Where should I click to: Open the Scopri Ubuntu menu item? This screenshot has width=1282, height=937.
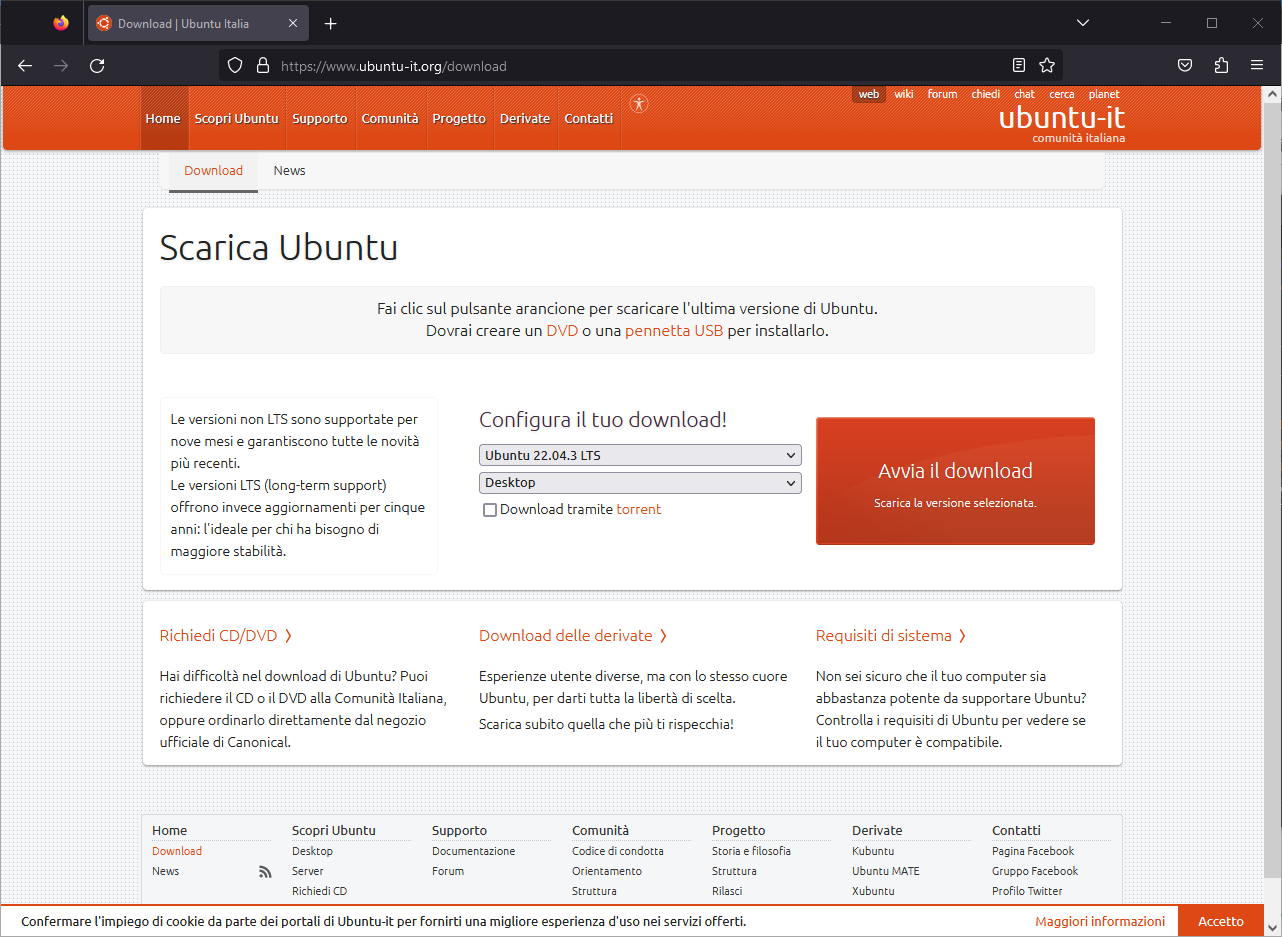pyautogui.click(x=236, y=118)
